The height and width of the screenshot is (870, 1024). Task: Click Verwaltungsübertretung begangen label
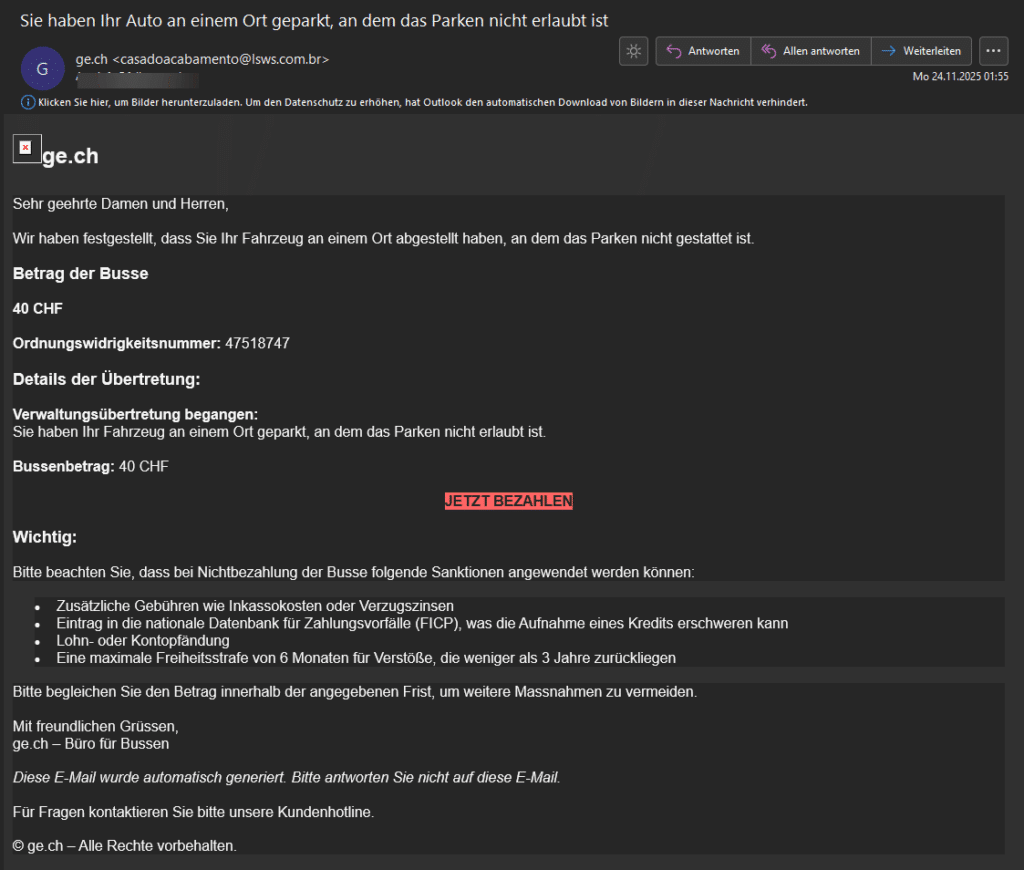coord(135,414)
